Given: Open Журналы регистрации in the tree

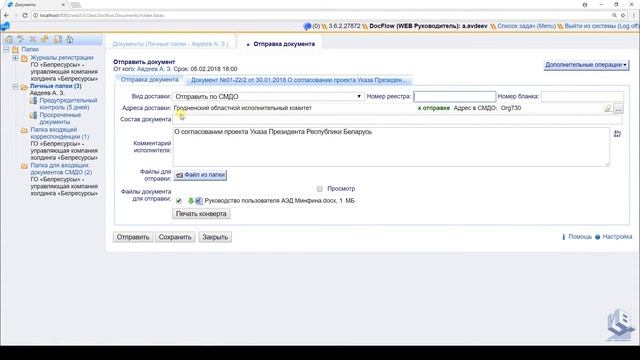Looking at the screenshot, I should 62,58.
